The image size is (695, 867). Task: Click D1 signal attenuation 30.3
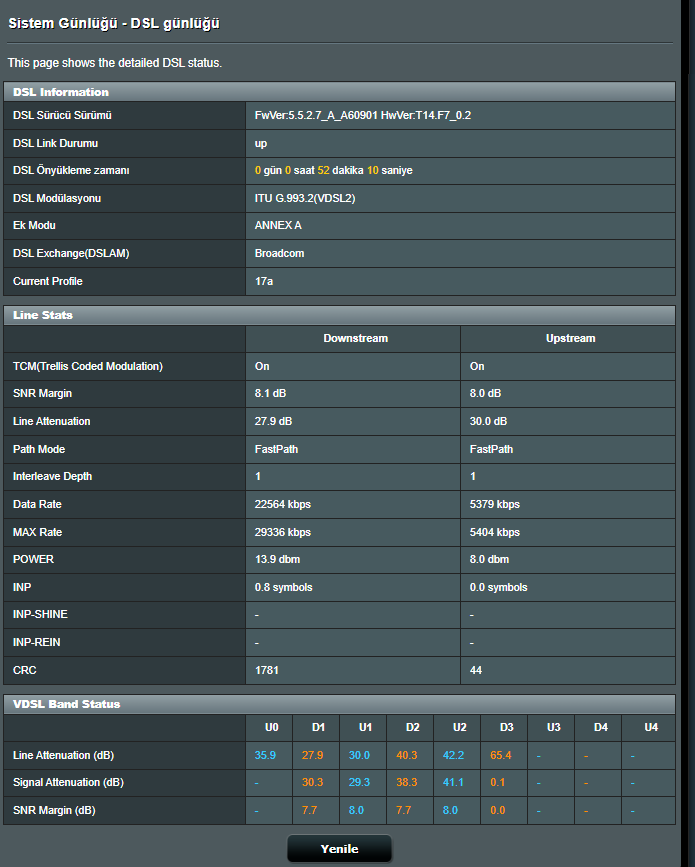click(x=312, y=782)
